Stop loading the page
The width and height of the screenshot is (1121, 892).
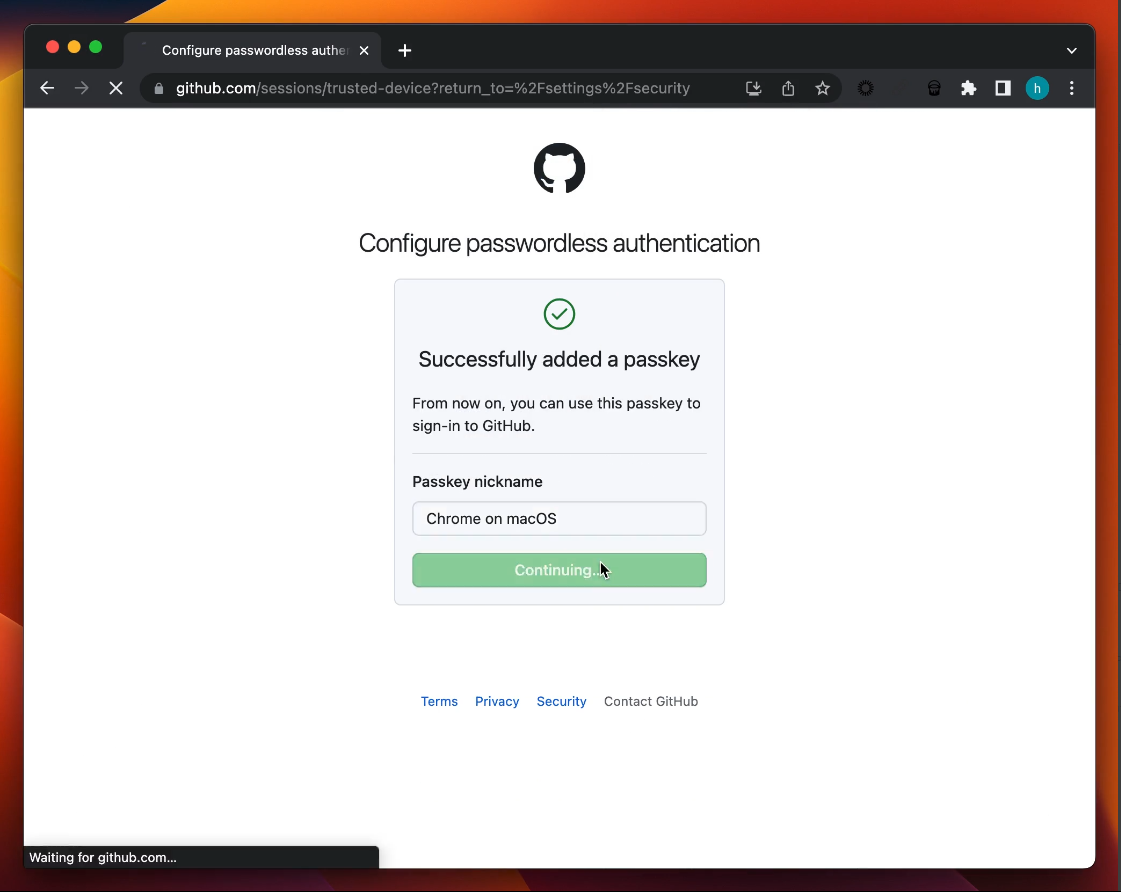point(116,88)
